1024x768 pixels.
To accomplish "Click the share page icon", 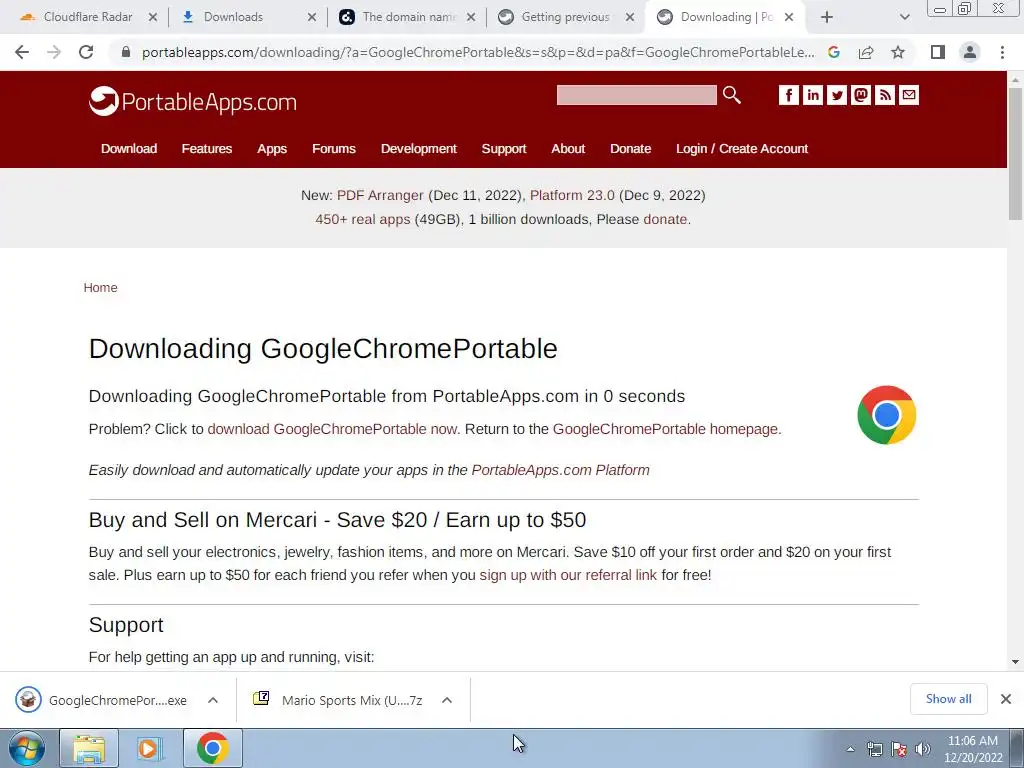I will pos(866,52).
